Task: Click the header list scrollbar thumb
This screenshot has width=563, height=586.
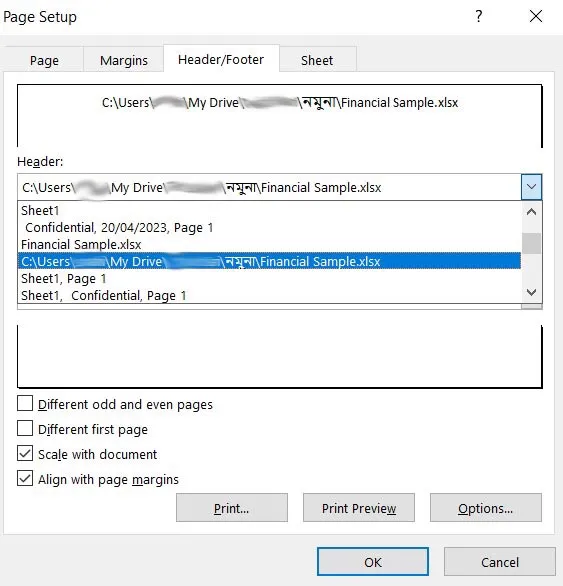Action: pyautogui.click(x=531, y=243)
